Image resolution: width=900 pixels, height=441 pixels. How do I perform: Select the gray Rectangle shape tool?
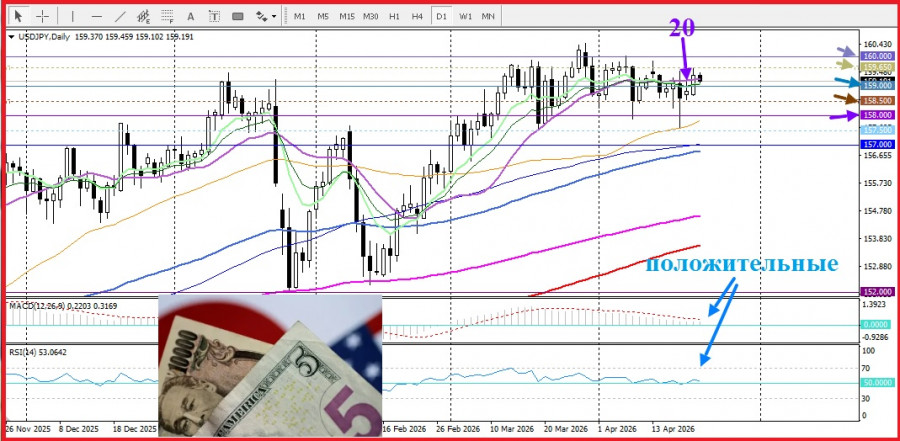coord(238,16)
